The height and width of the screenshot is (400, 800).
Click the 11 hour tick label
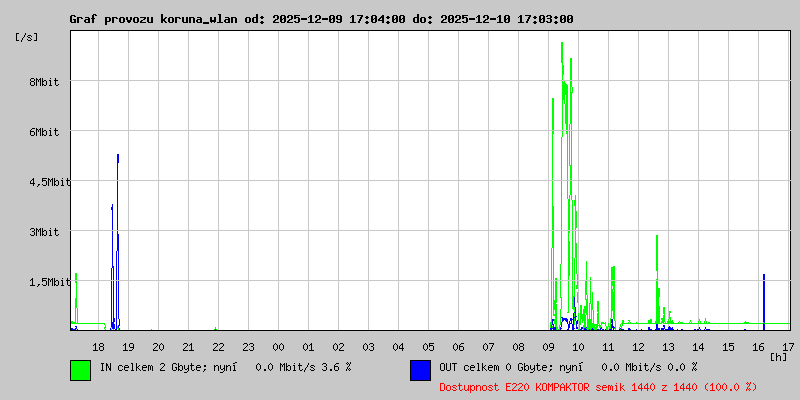click(x=608, y=347)
